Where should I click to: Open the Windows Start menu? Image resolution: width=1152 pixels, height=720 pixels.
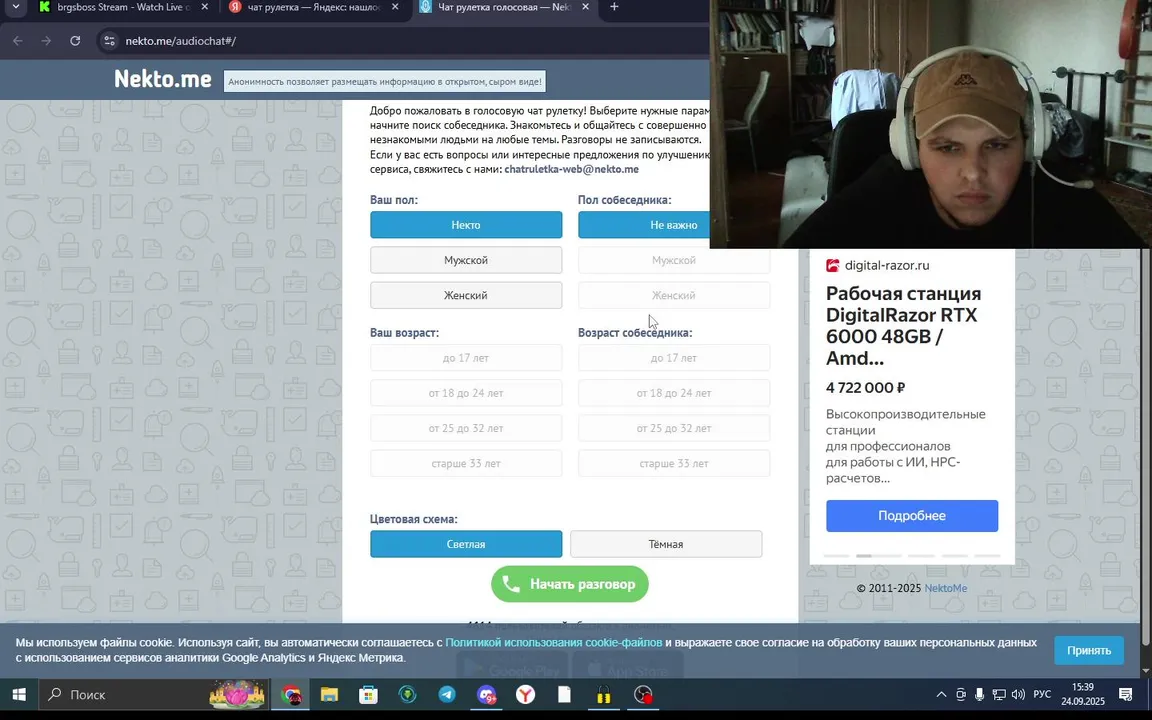point(19,694)
